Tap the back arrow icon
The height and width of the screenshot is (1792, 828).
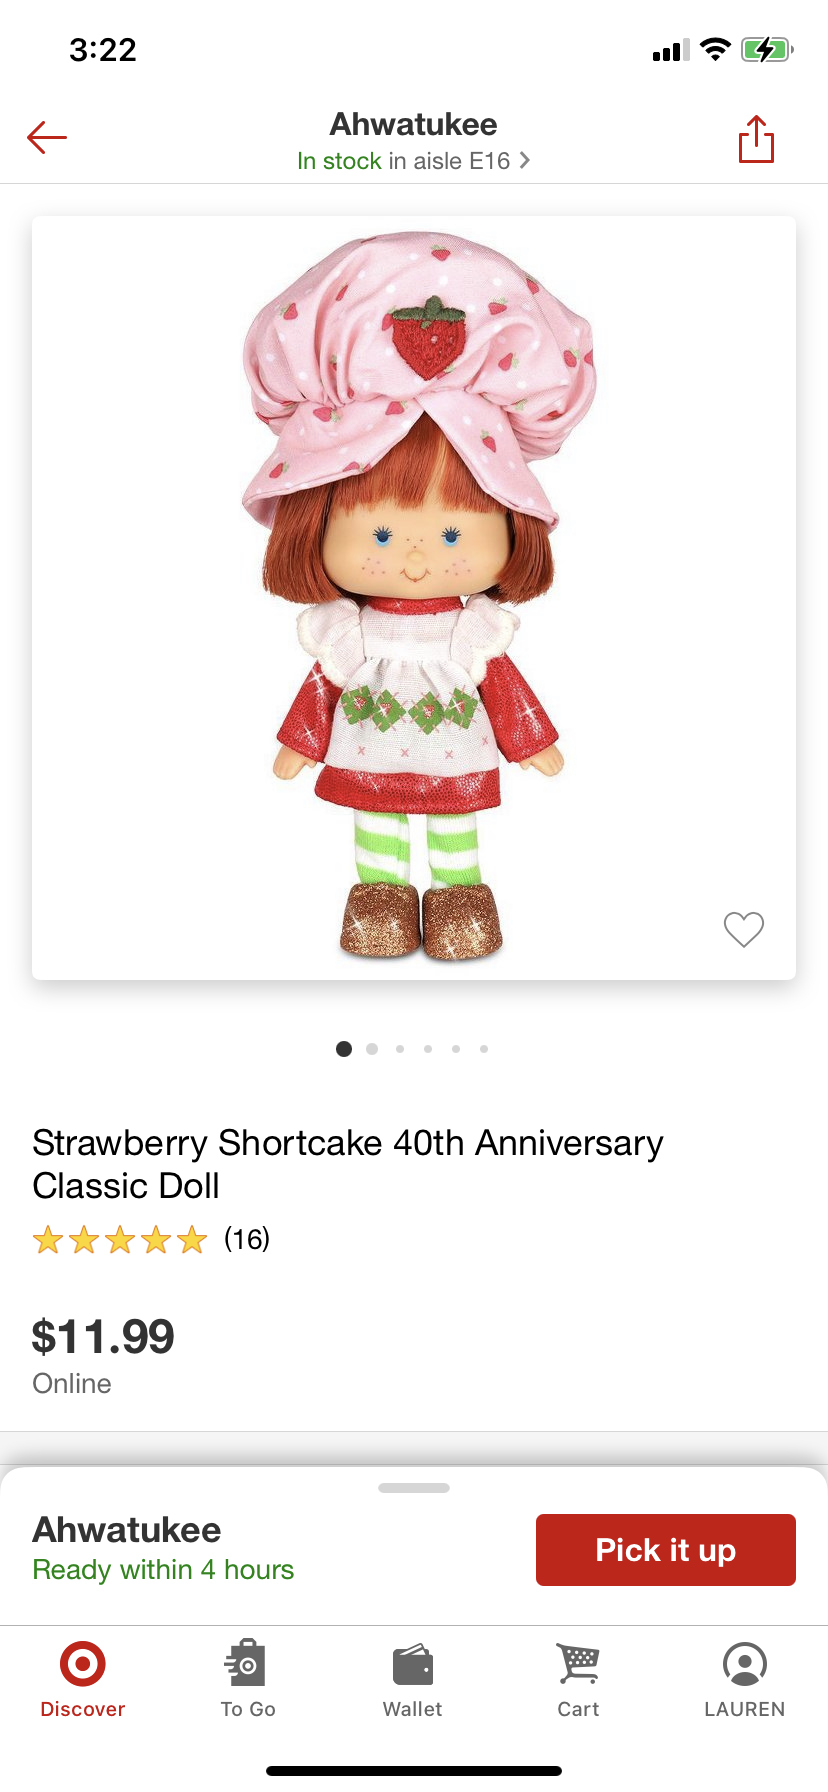47,137
